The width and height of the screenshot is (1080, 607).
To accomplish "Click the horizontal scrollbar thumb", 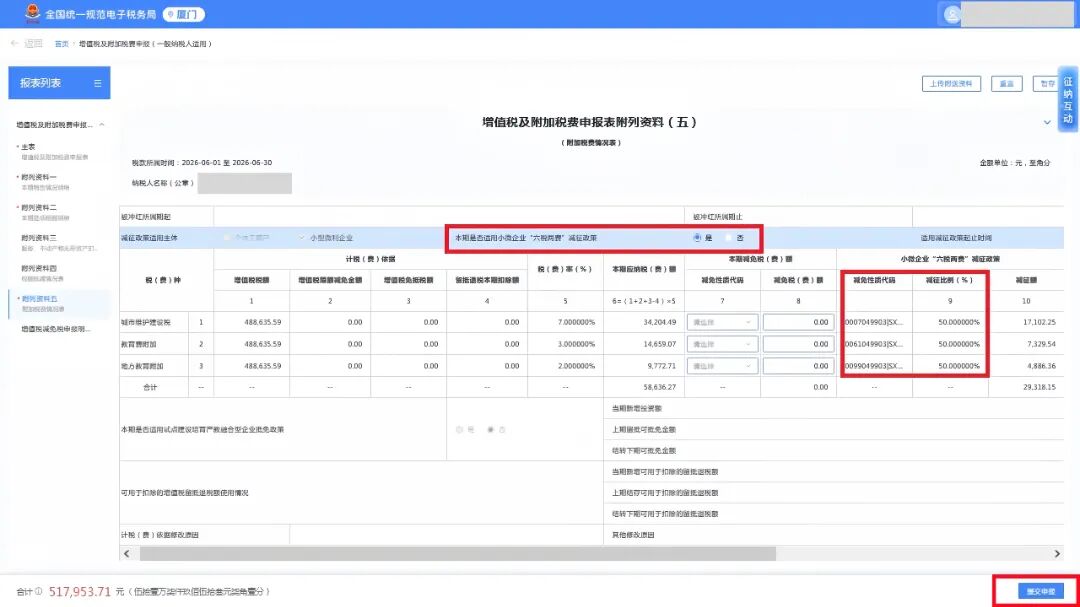I will (x=457, y=554).
